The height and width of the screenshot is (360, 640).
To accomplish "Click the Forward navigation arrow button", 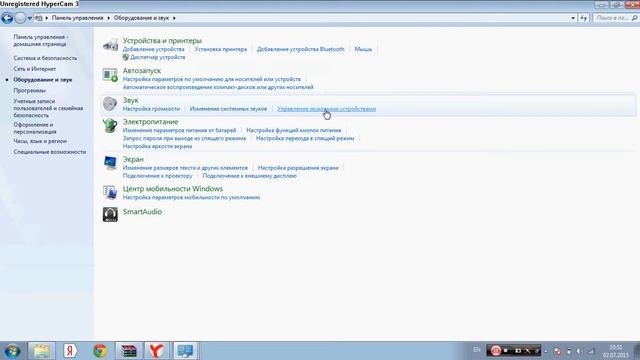I will coord(20,18).
